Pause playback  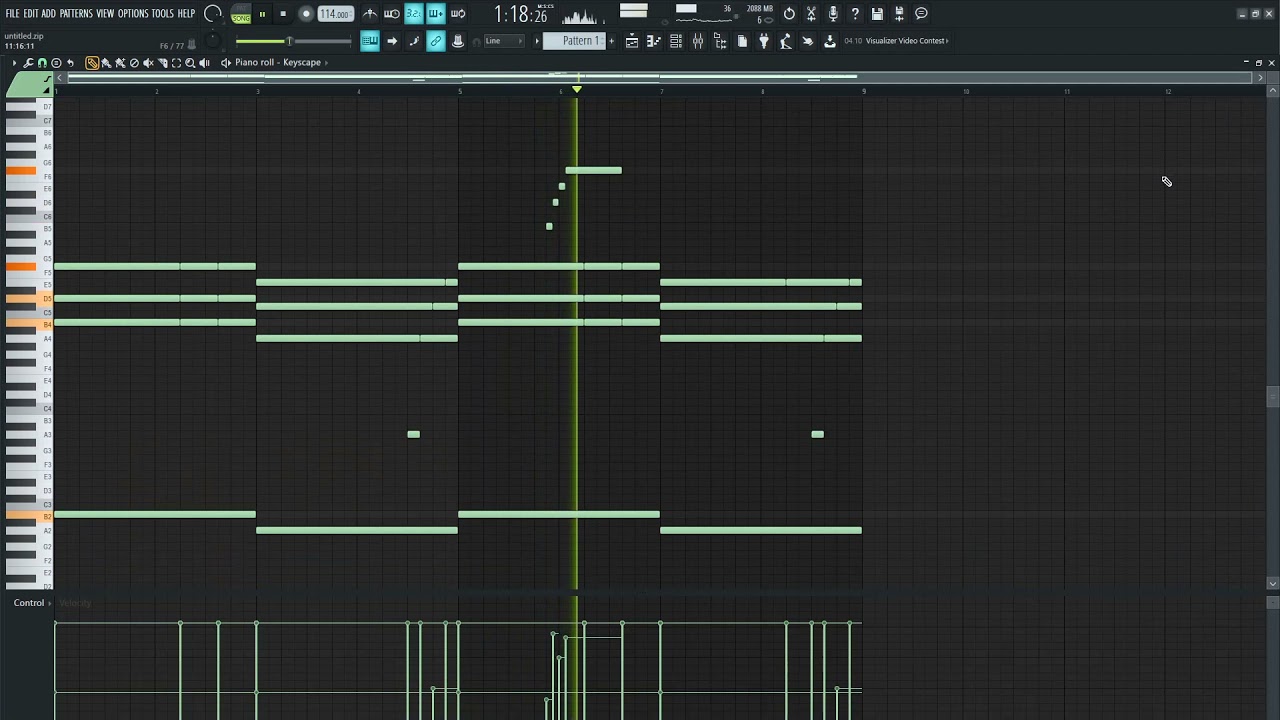(262, 14)
